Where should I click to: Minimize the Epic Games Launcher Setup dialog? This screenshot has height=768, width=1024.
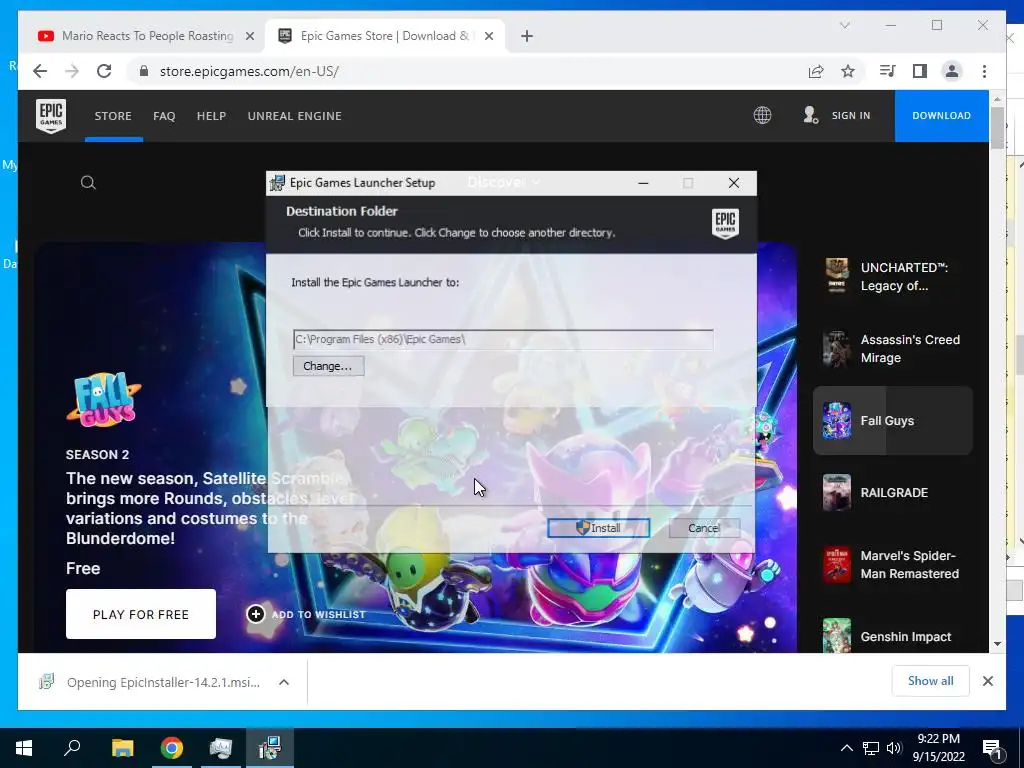(643, 184)
